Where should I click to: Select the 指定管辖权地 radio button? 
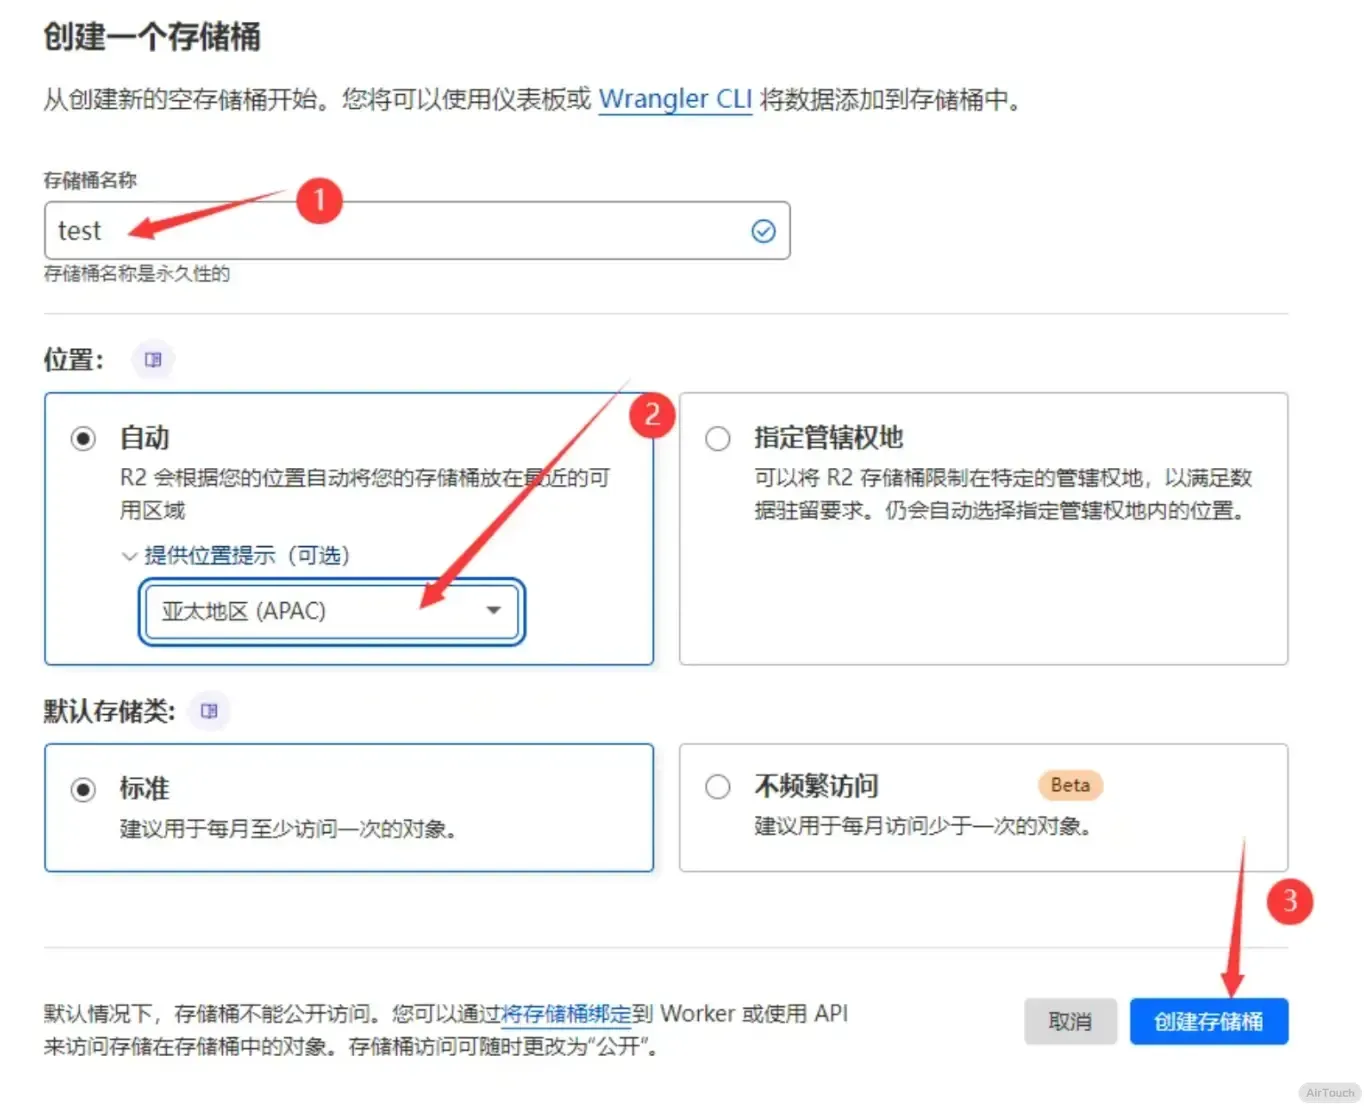coord(718,439)
